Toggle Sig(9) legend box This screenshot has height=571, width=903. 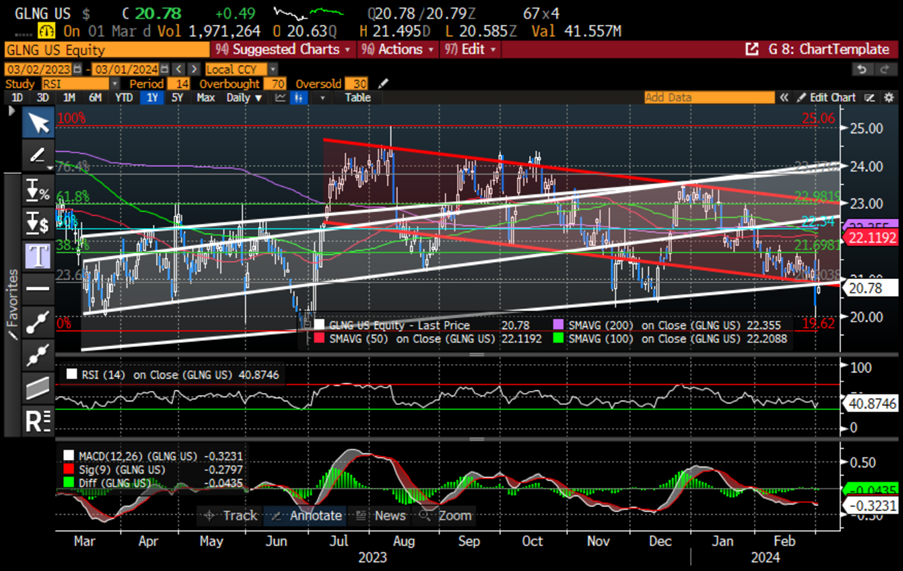pyautogui.click(x=69, y=469)
